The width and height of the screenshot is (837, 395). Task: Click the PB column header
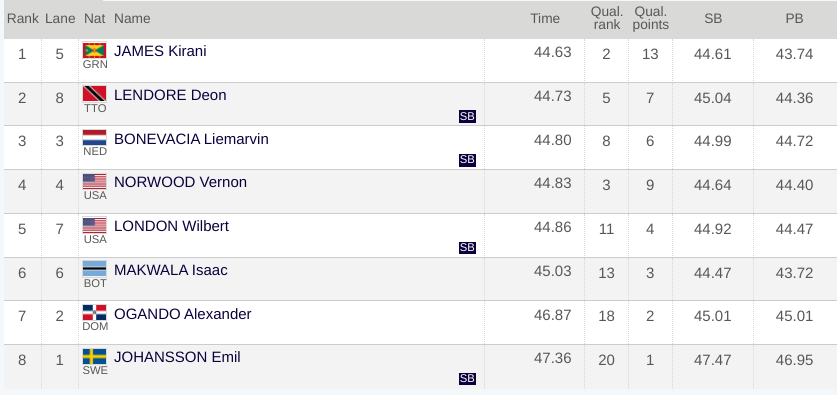coord(794,19)
